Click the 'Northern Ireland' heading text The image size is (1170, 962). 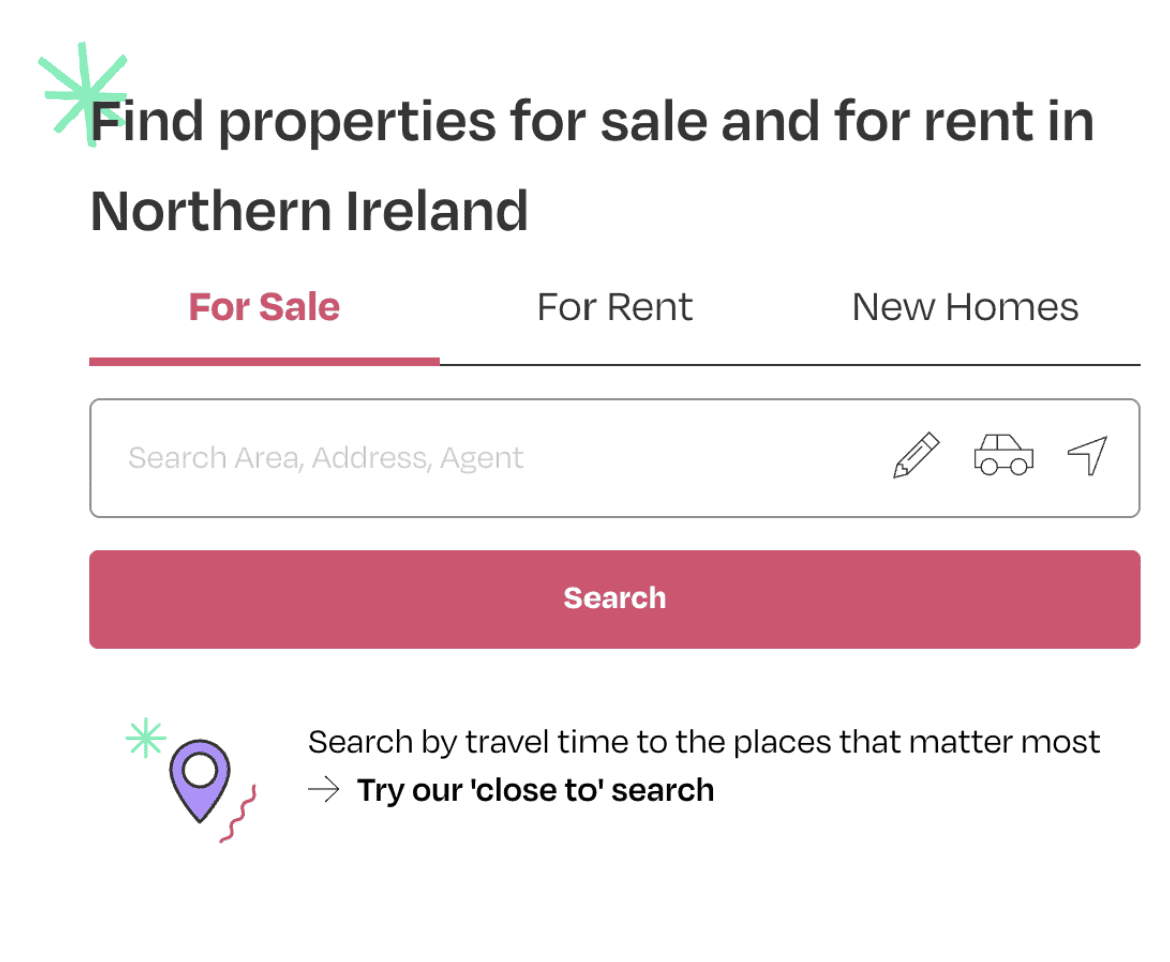click(310, 211)
